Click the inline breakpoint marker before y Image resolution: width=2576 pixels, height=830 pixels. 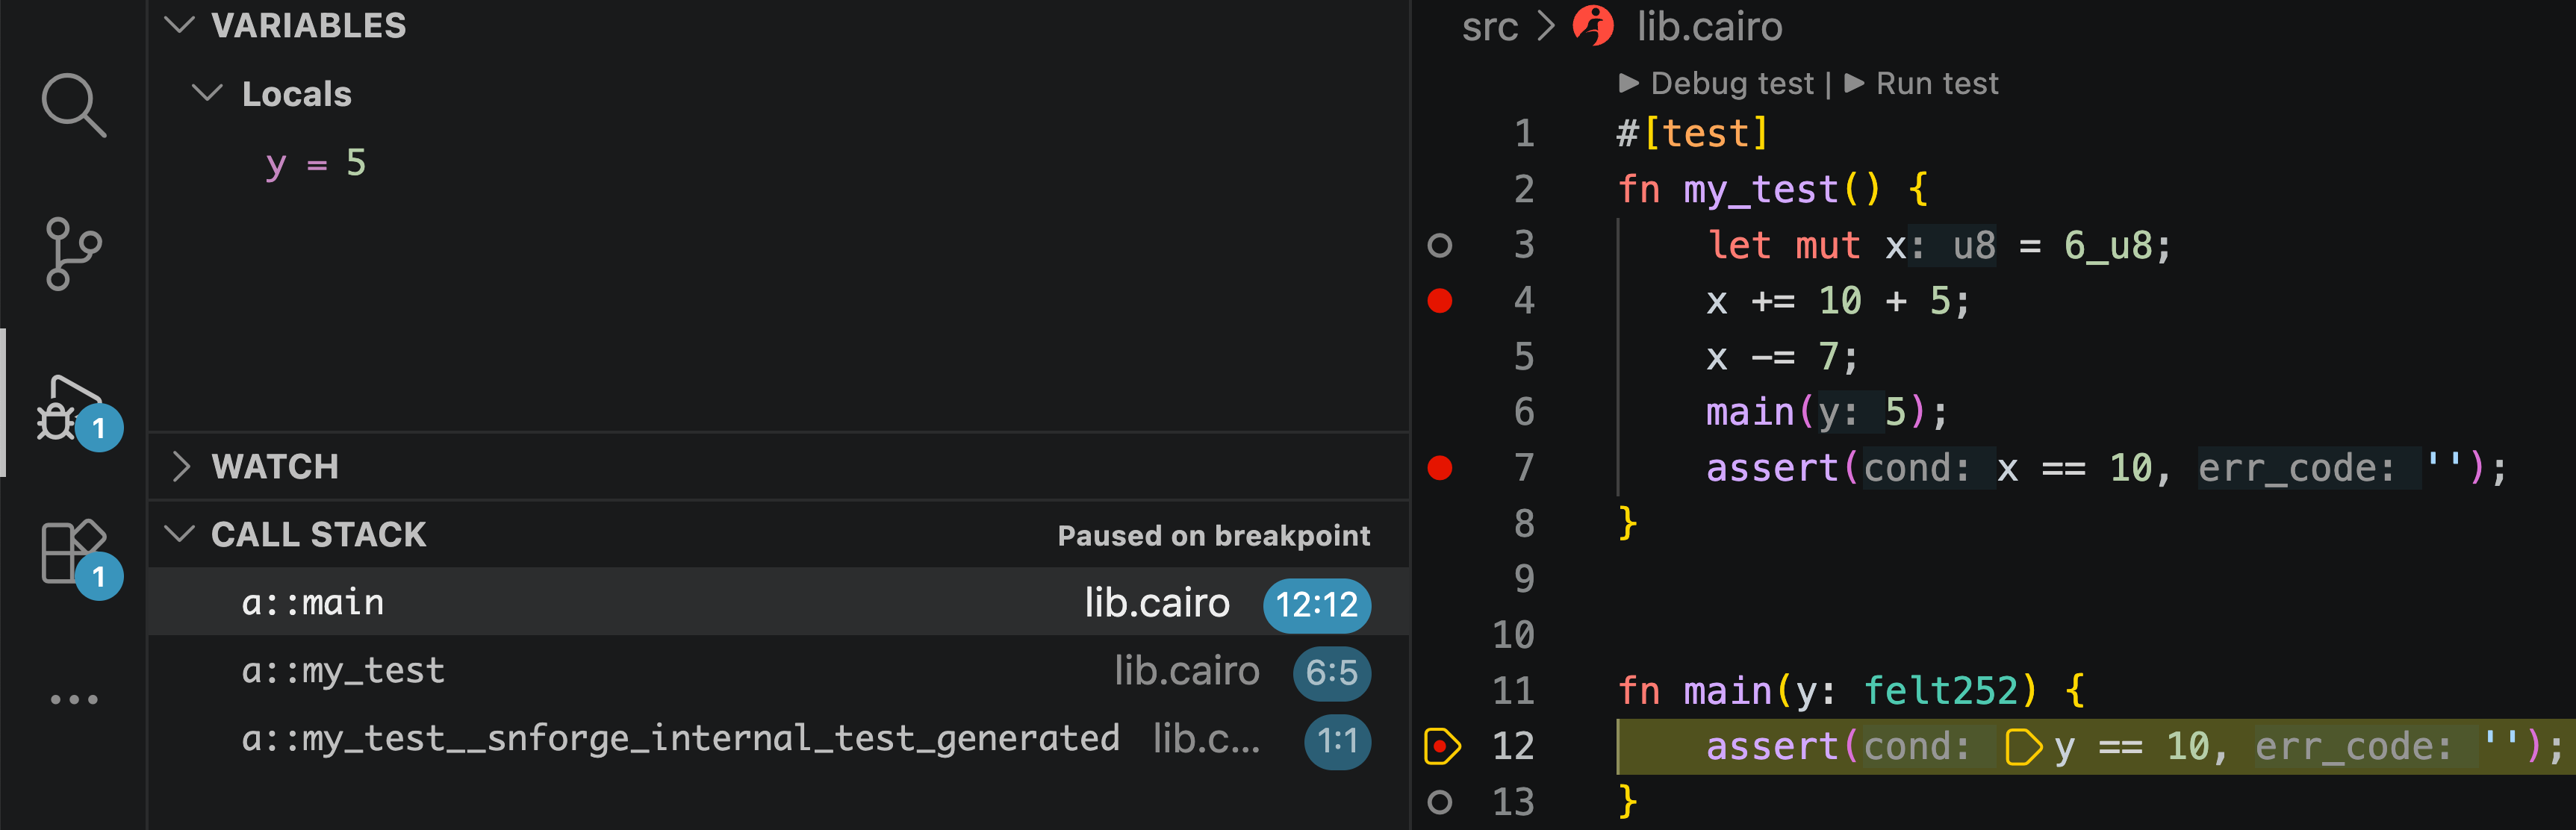(x=2023, y=747)
